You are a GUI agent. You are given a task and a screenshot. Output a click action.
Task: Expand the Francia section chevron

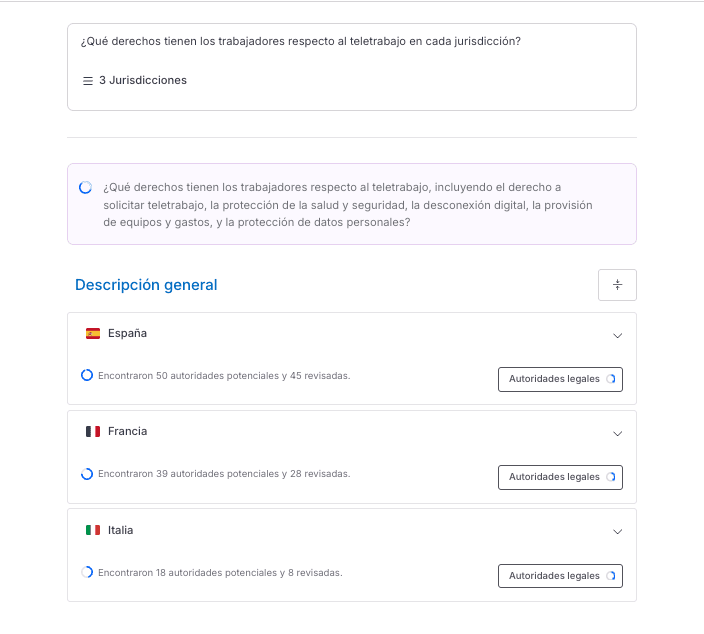pyautogui.click(x=617, y=433)
